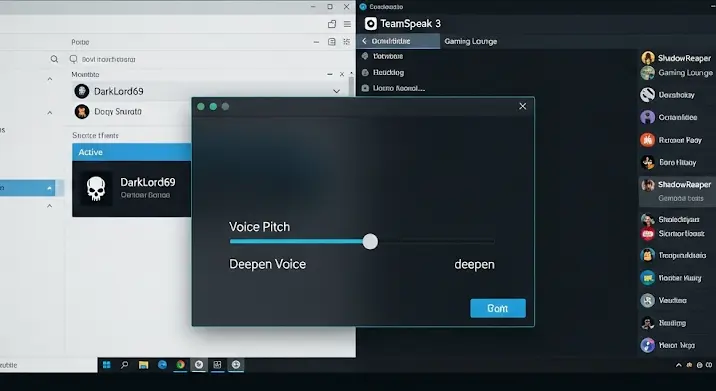The width and height of the screenshot is (716, 391).
Task: Click the camera-like icon on the row ending with ellipsis
Action: [365, 88]
